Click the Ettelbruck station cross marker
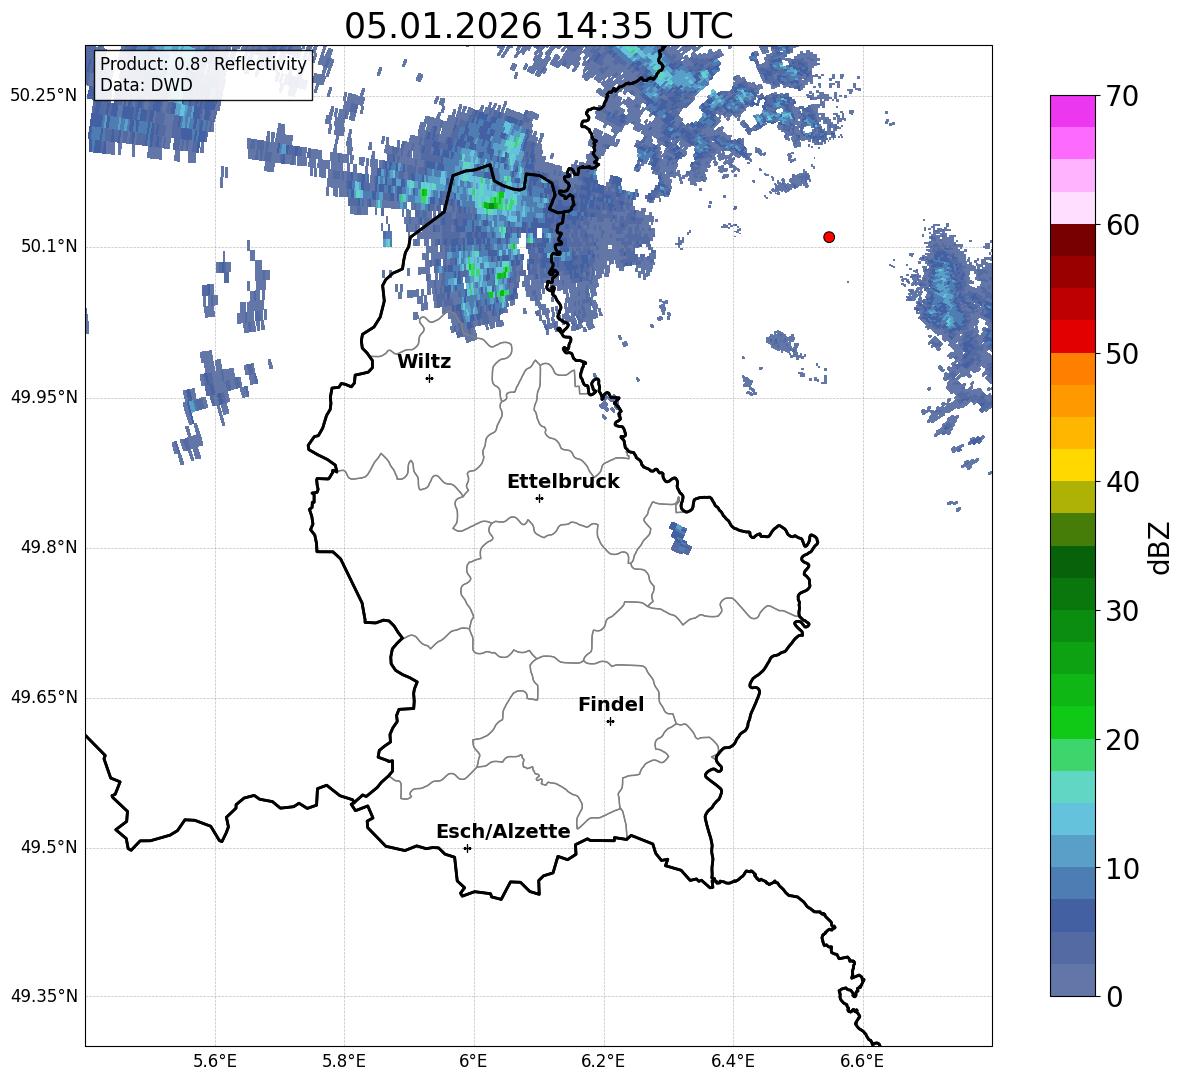Screen dimensions: 1184x1081 [x=539, y=498]
